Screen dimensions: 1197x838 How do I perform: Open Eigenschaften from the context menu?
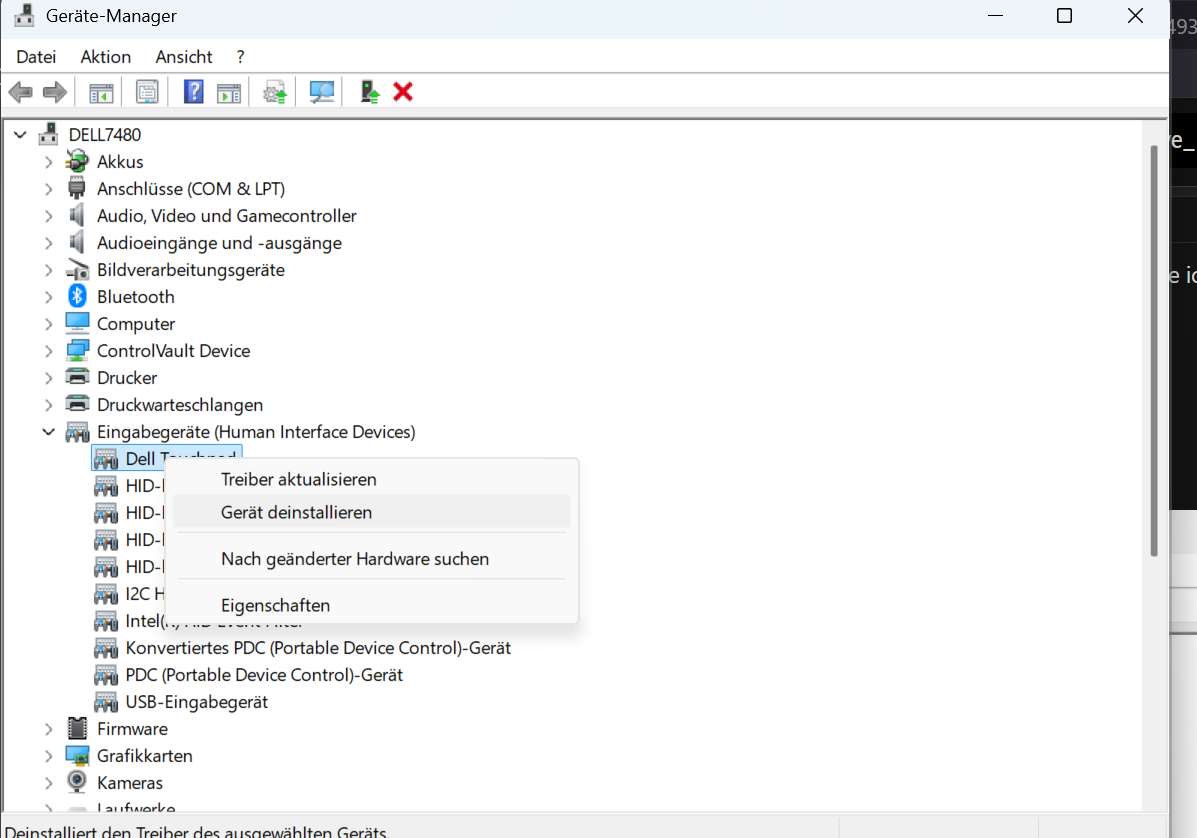(x=372, y=605)
